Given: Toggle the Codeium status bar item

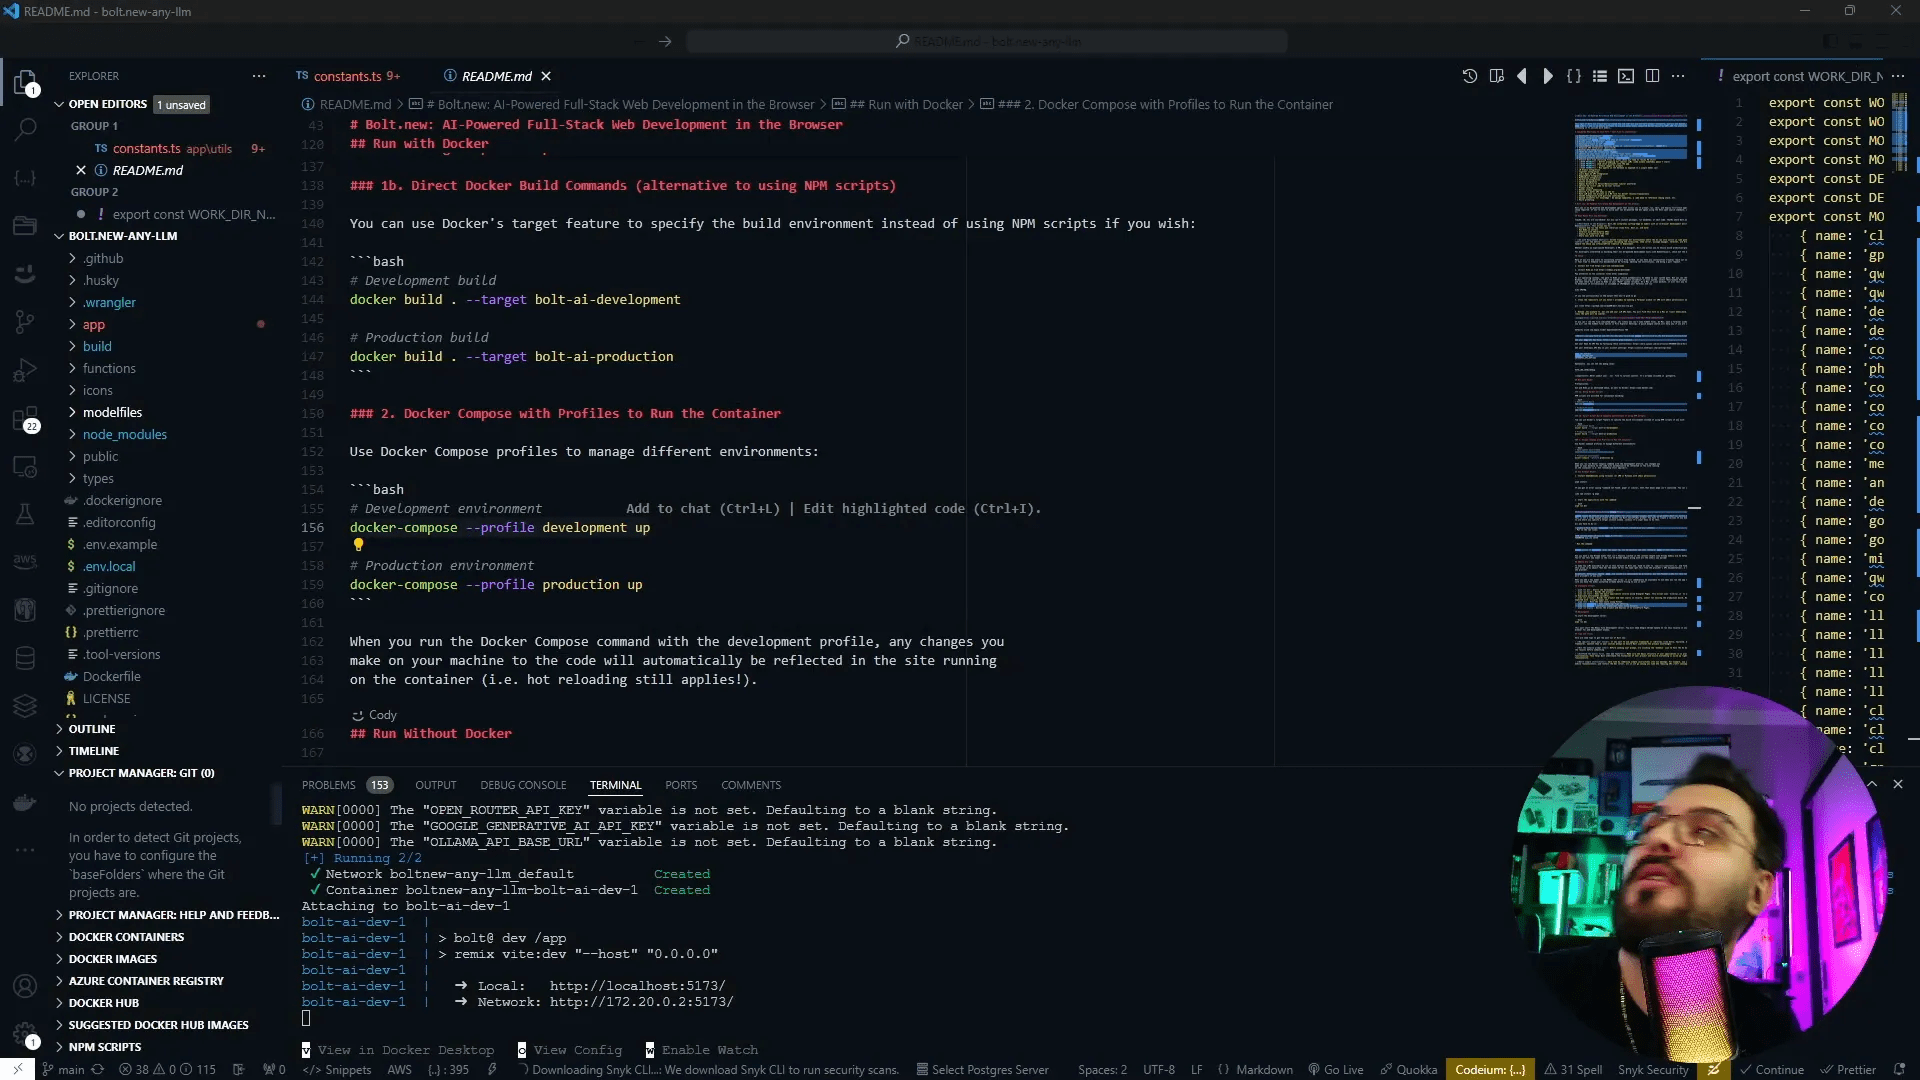Looking at the screenshot, I should (1490, 1069).
